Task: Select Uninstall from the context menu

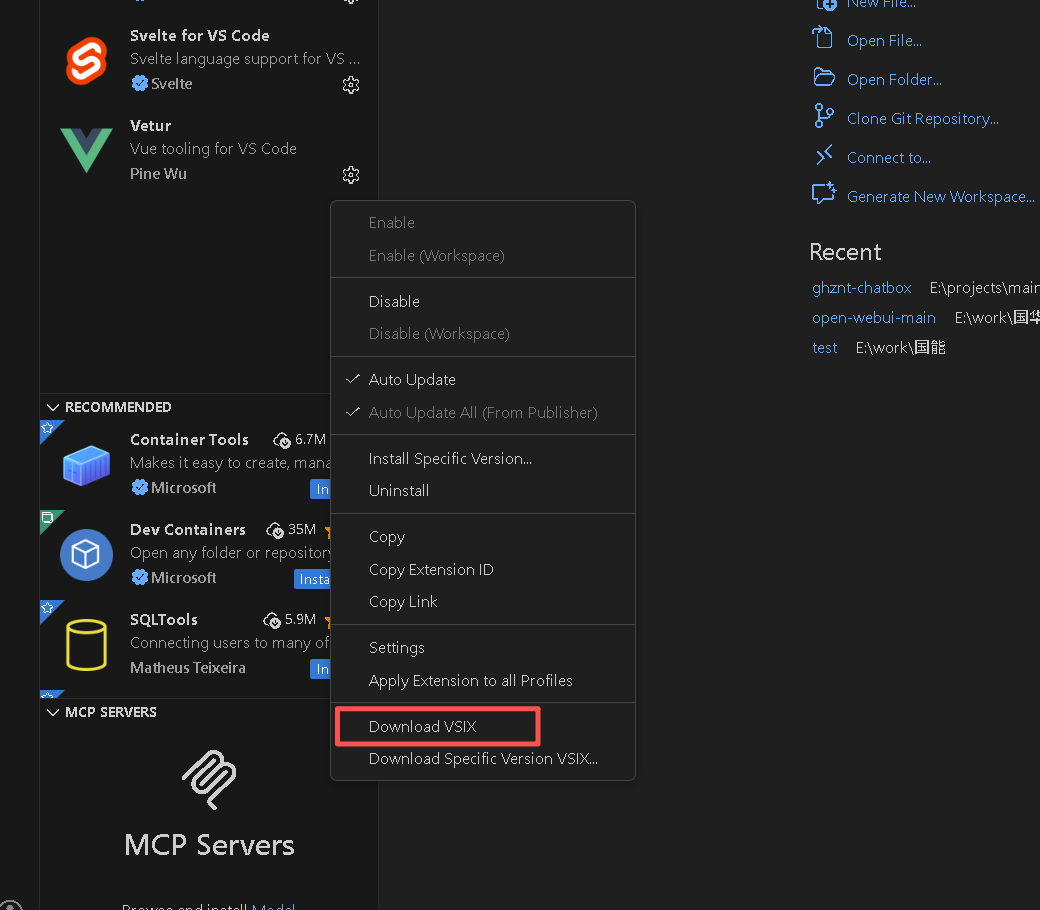Action: pyautogui.click(x=483, y=491)
